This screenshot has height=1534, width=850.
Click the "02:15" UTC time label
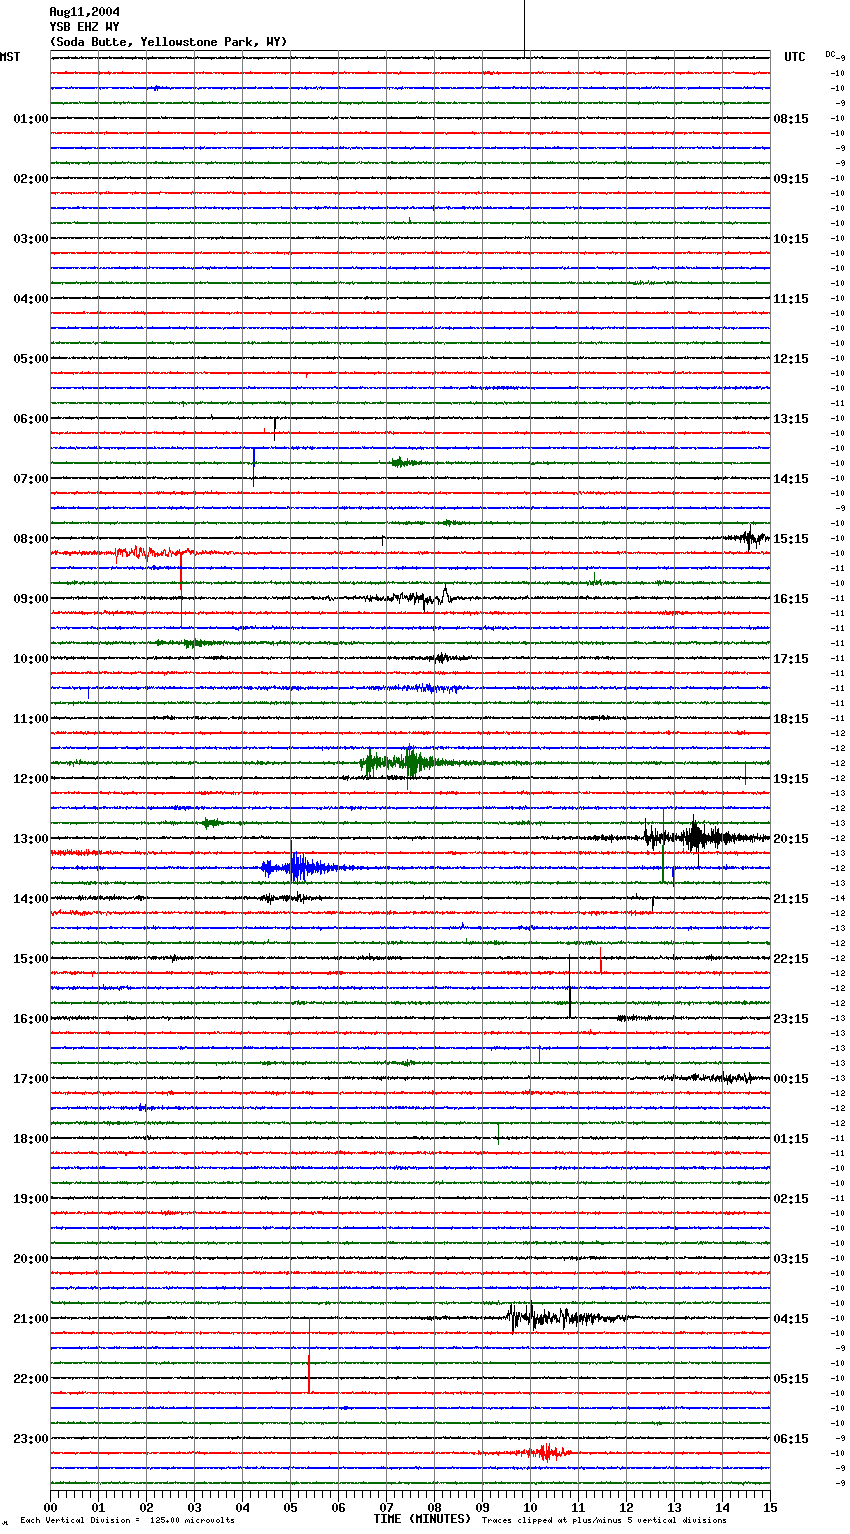[791, 1199]
